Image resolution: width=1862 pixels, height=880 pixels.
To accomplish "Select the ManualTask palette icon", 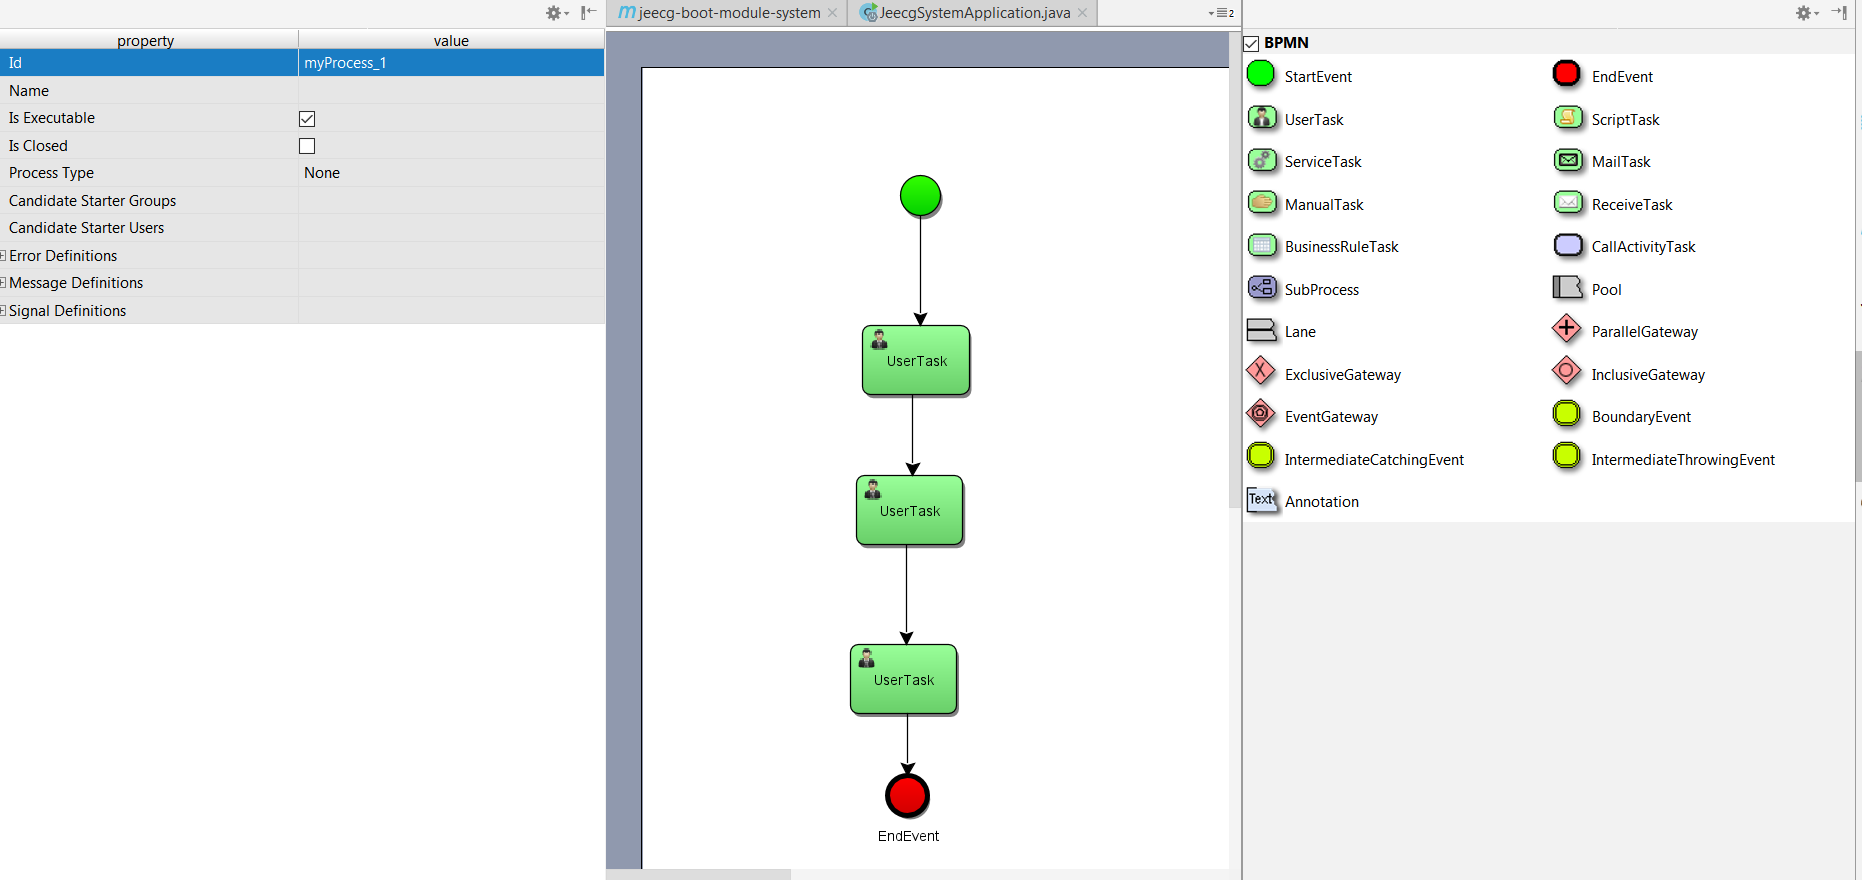I will (x=1262, y=203).
